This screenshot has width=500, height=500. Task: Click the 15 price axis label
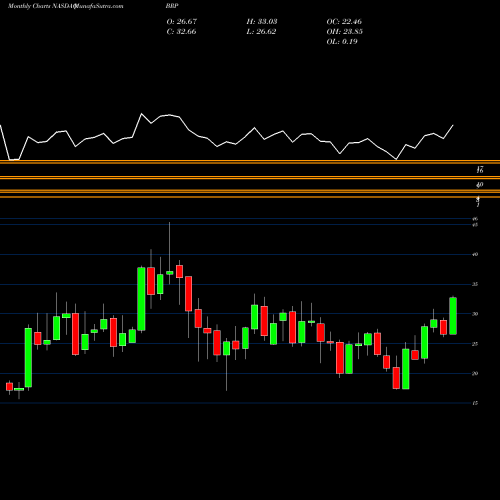pos(475,403)
